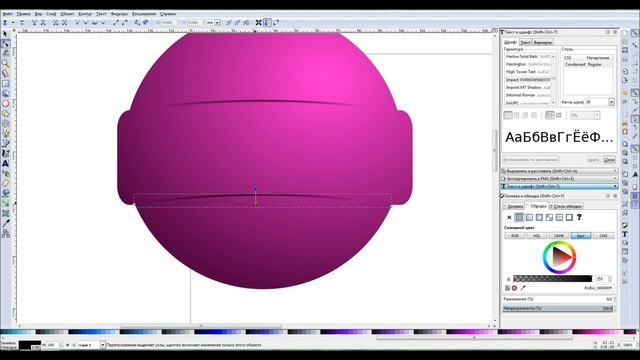Select the Eraser tool
The width and height of the screenshot is (640, 360).
pyautogui.click(x=5, y=184)
